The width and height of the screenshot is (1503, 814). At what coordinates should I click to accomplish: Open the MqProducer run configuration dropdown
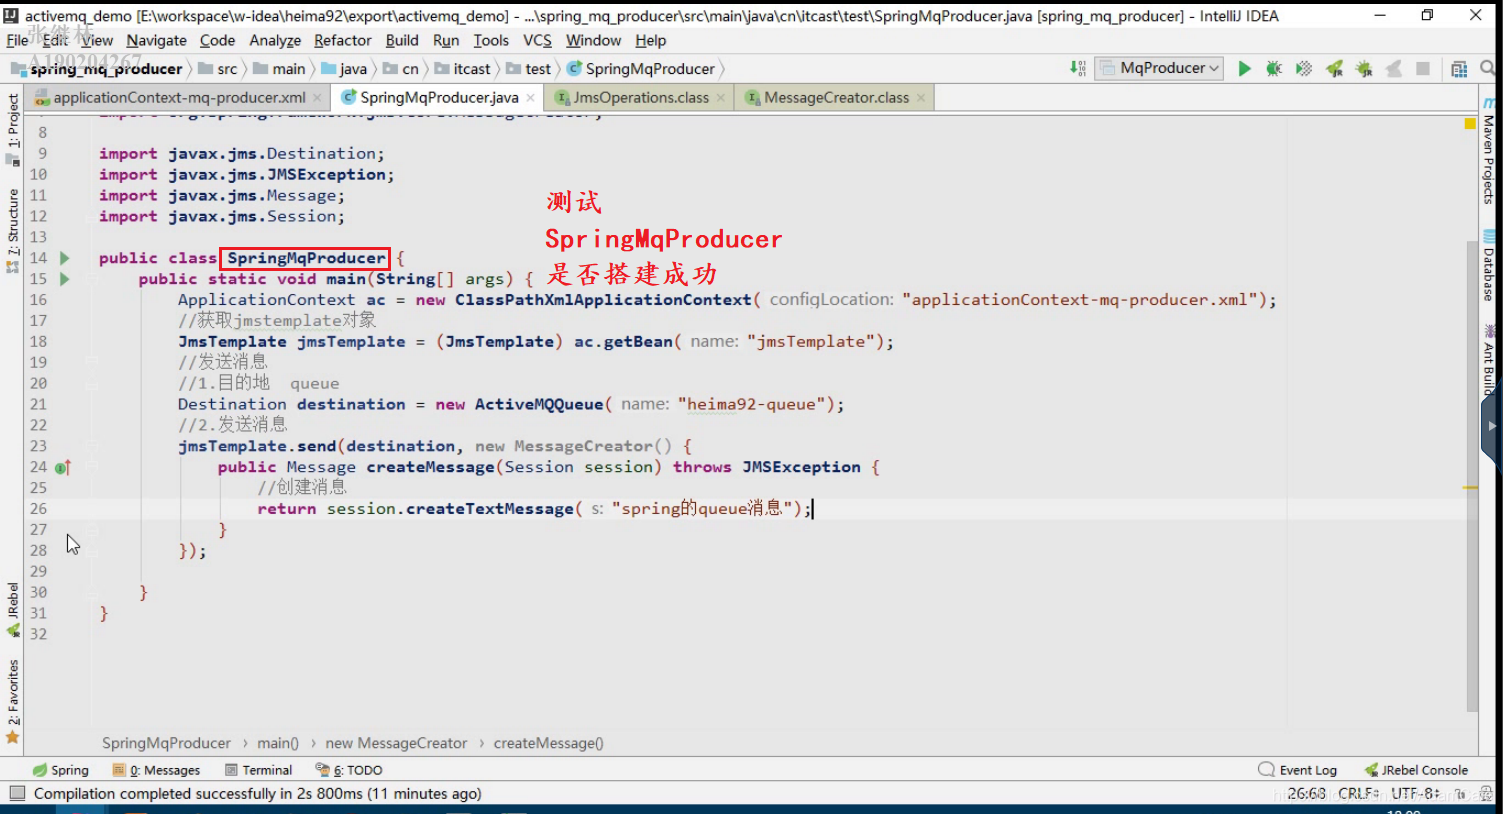(x=1161, y=68)
